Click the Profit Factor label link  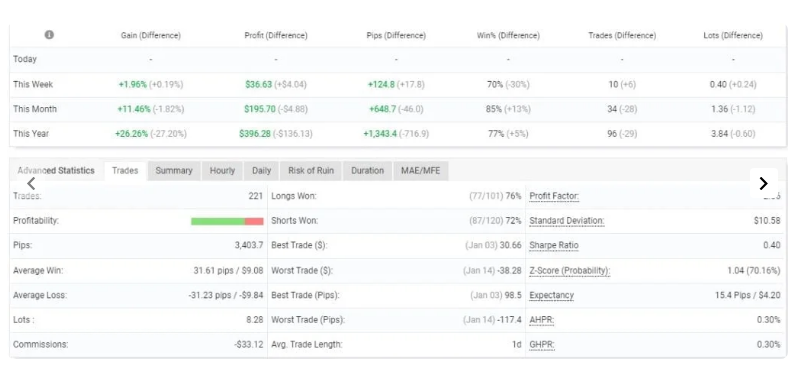pyautogui.click(x=554, y=196)
